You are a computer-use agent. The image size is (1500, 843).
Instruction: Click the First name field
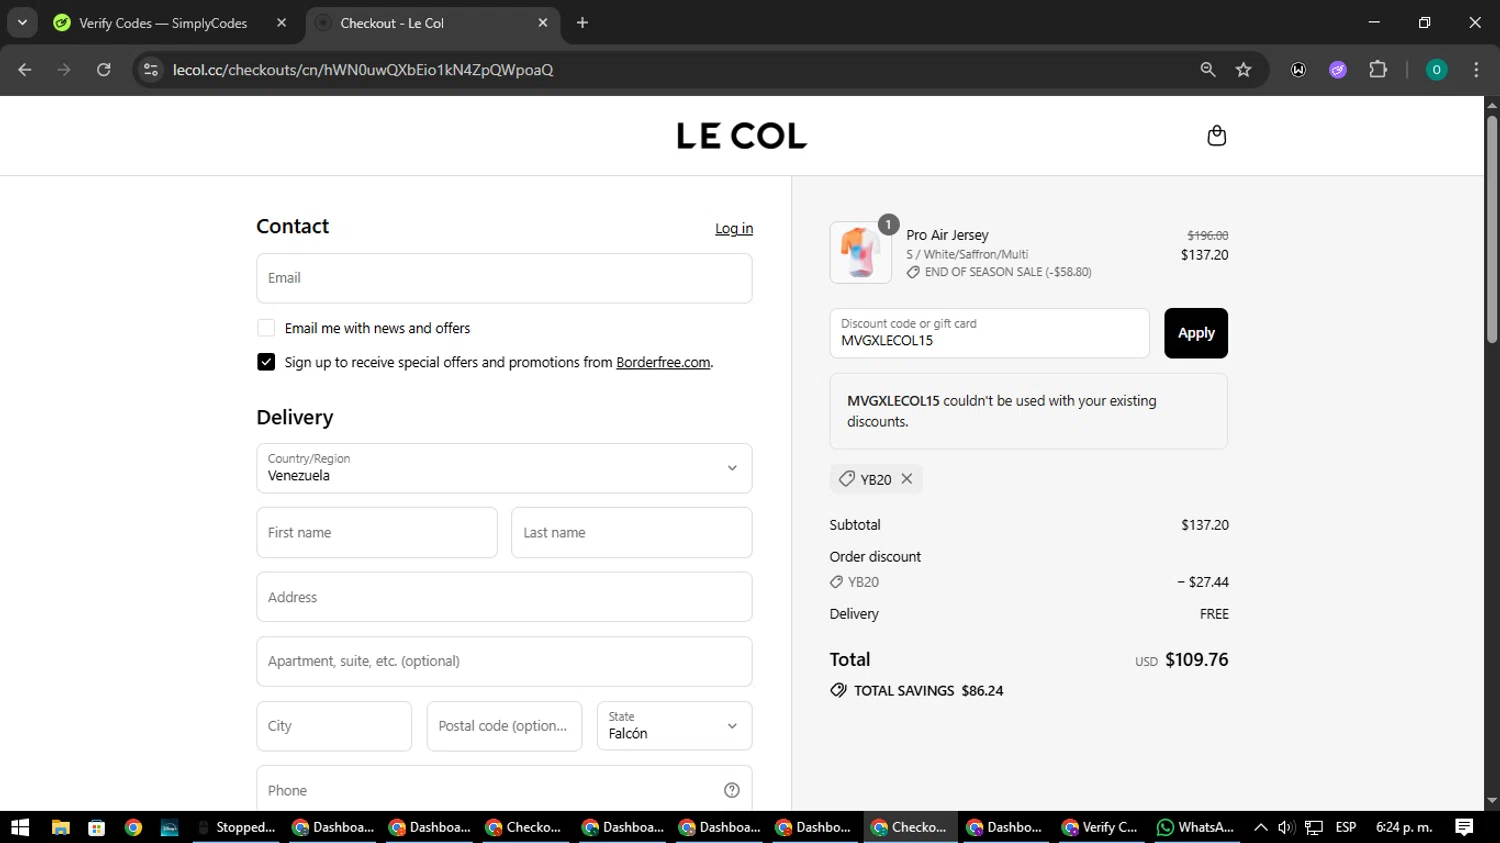click(377, 532)
